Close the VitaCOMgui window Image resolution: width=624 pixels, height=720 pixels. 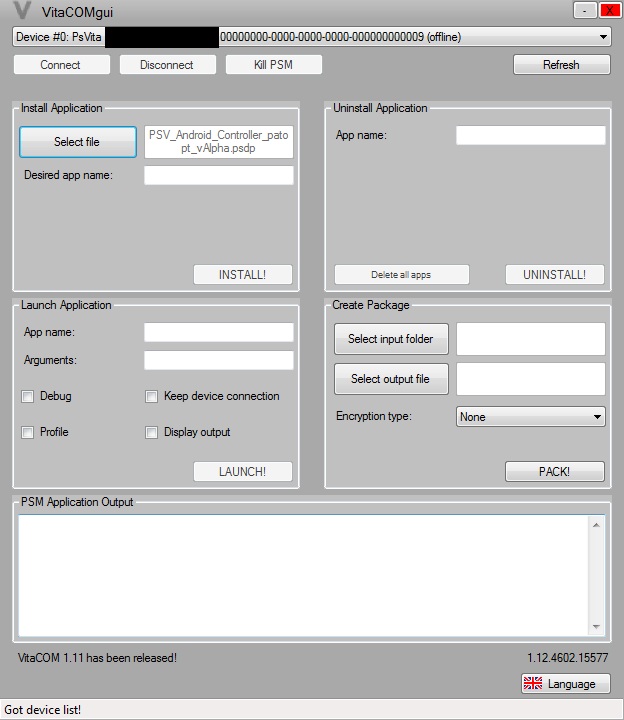pyautogui.click(x=610, y=10)
